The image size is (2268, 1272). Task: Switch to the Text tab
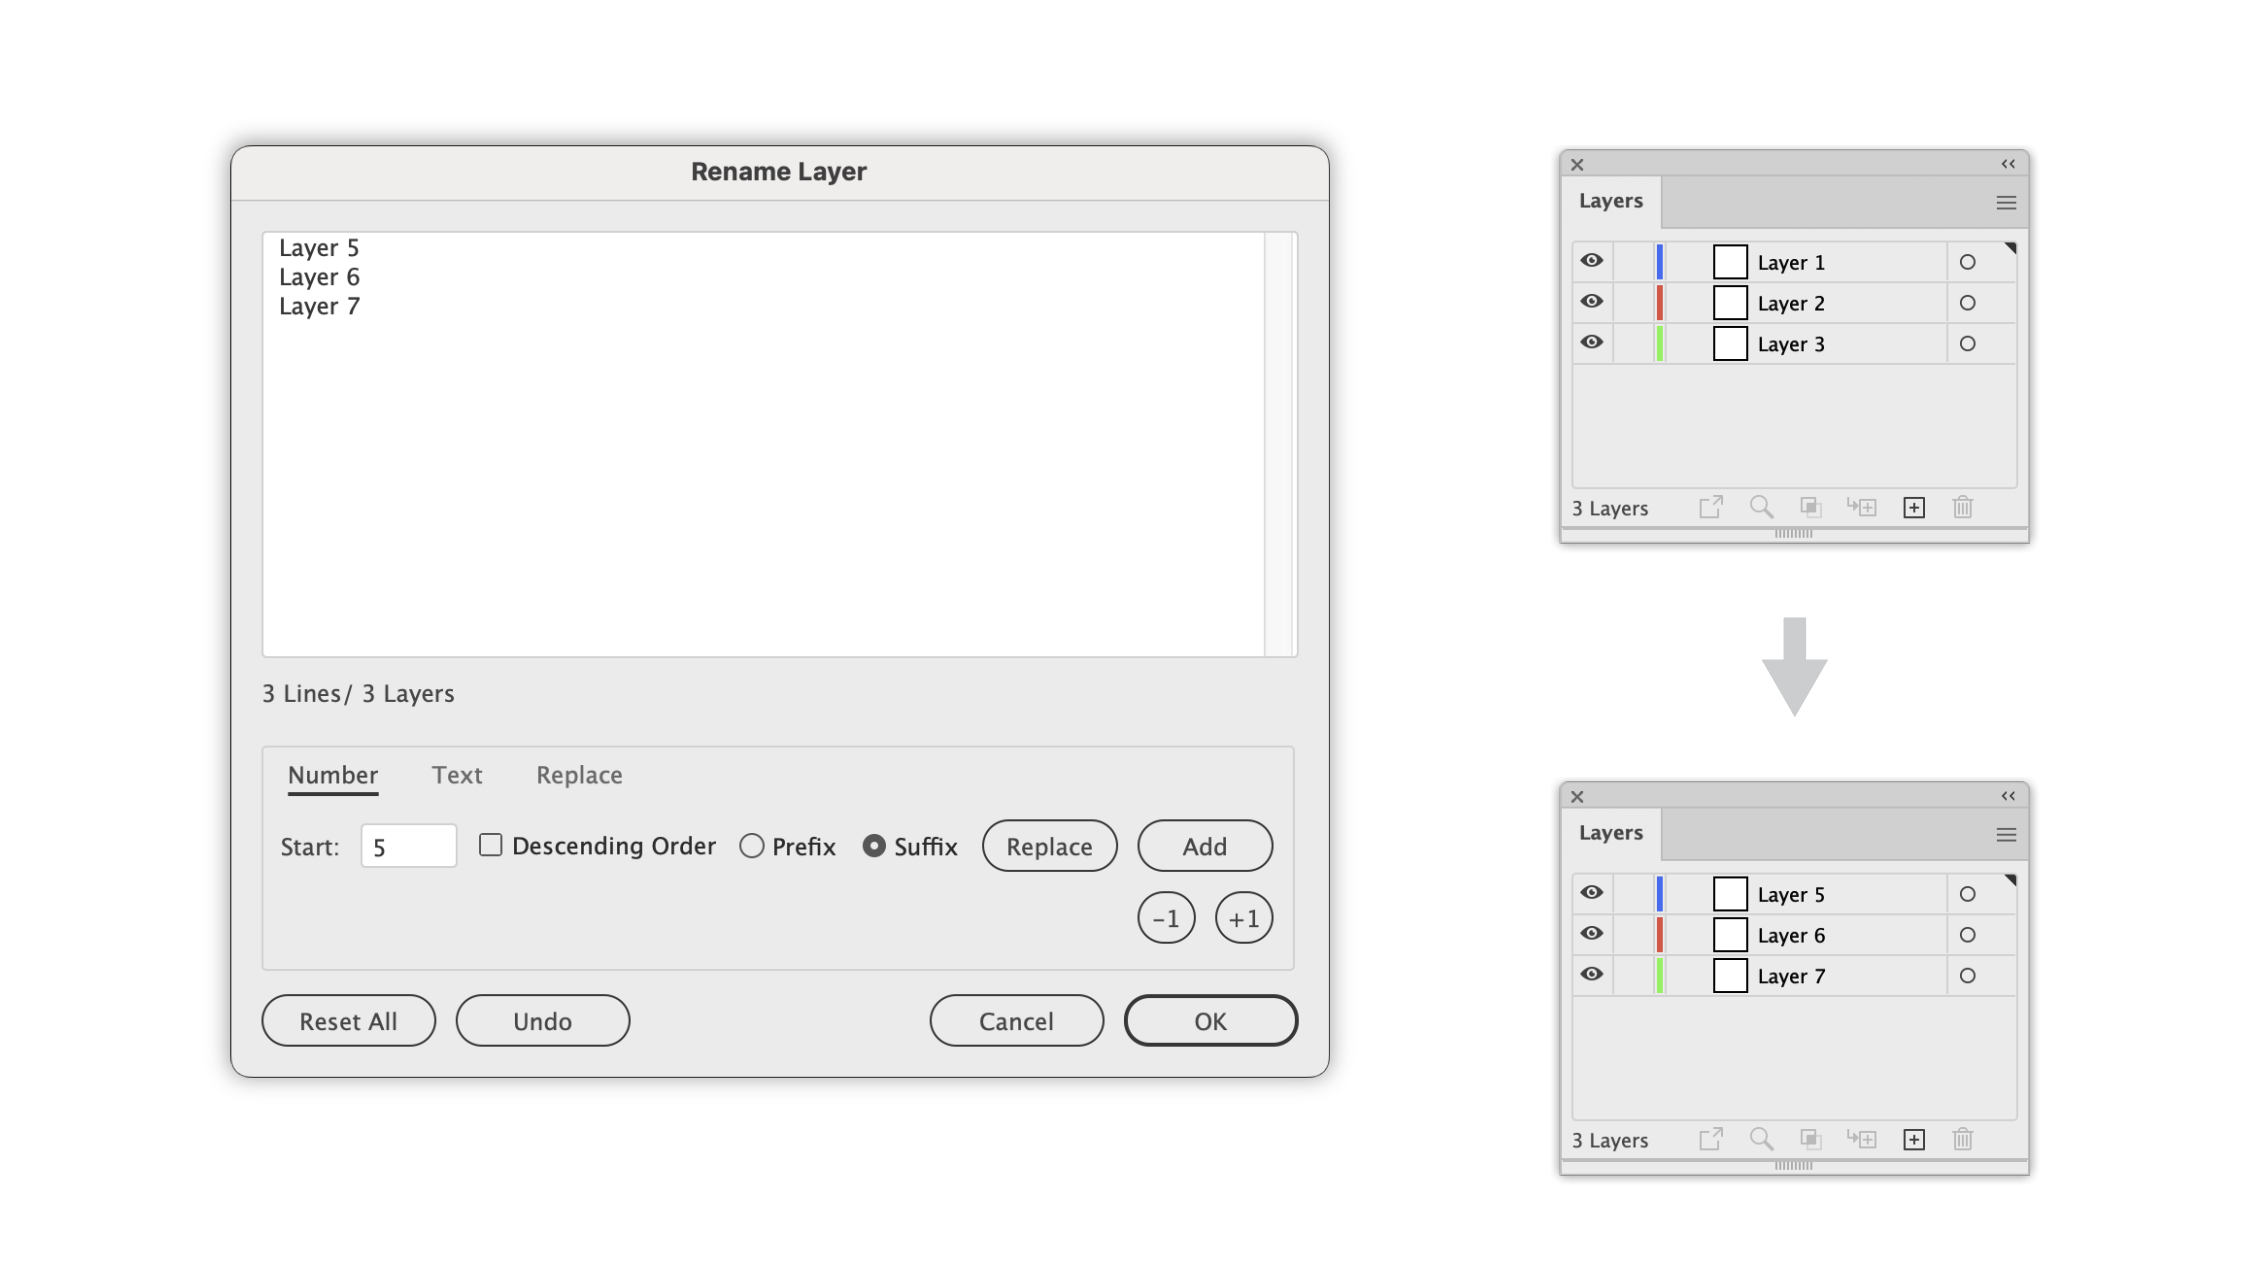[456, 774]
